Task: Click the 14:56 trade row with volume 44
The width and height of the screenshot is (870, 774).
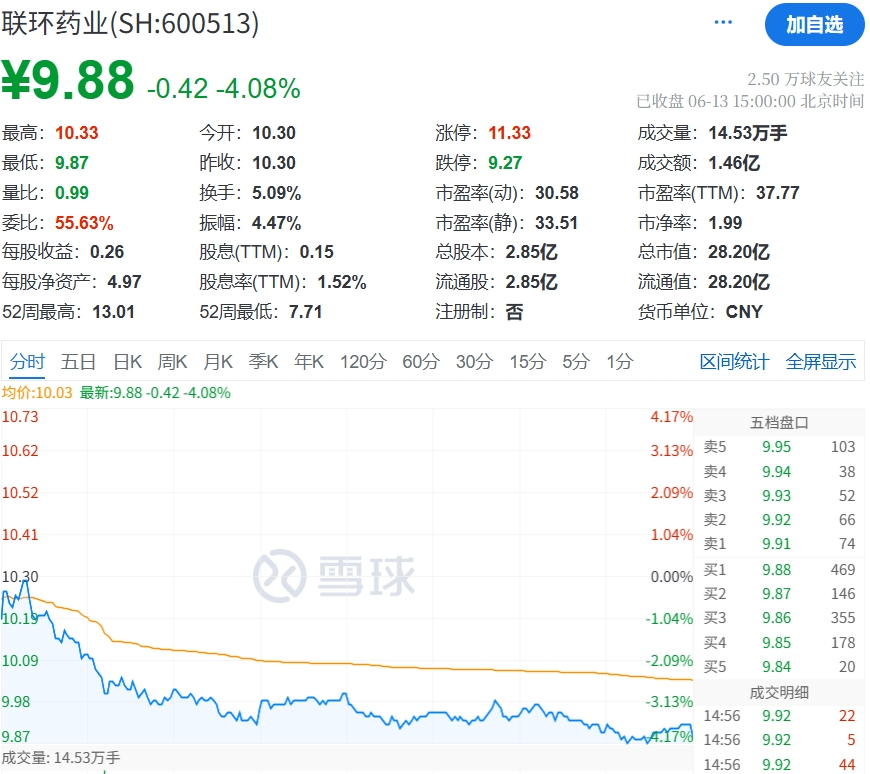Action: (779, 765)
